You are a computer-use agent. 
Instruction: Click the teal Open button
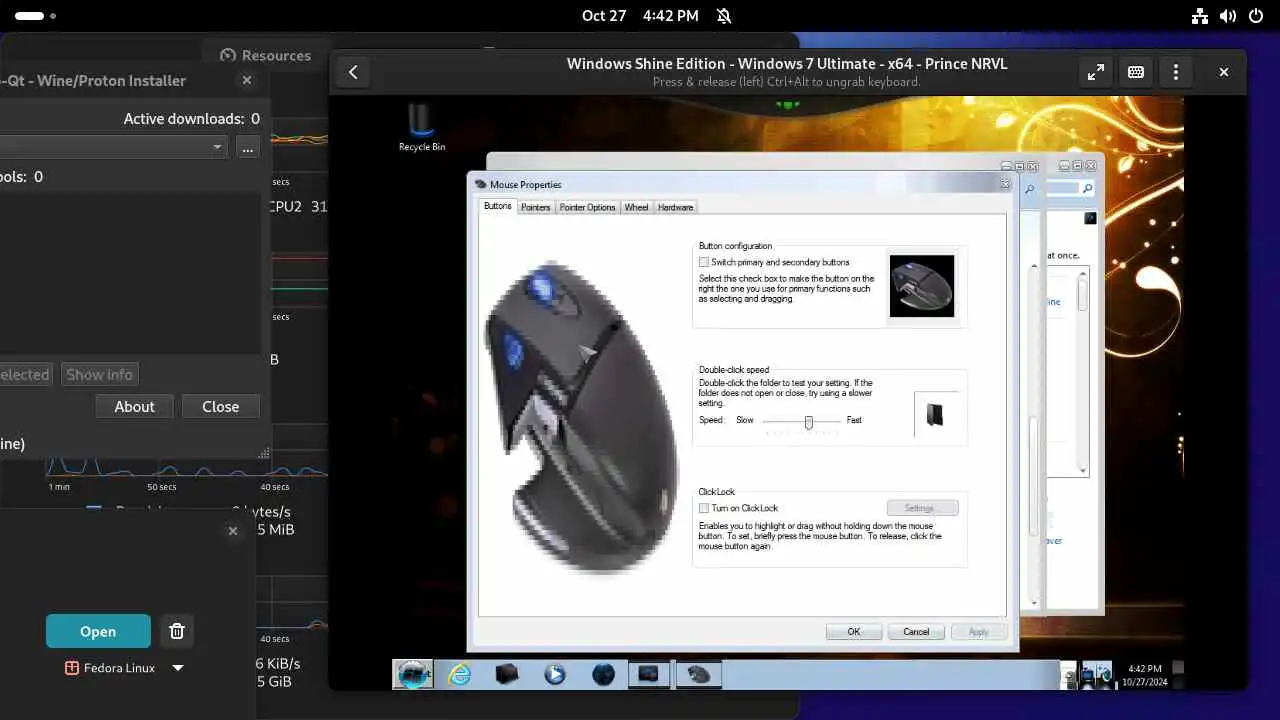[x=98, y=631]
